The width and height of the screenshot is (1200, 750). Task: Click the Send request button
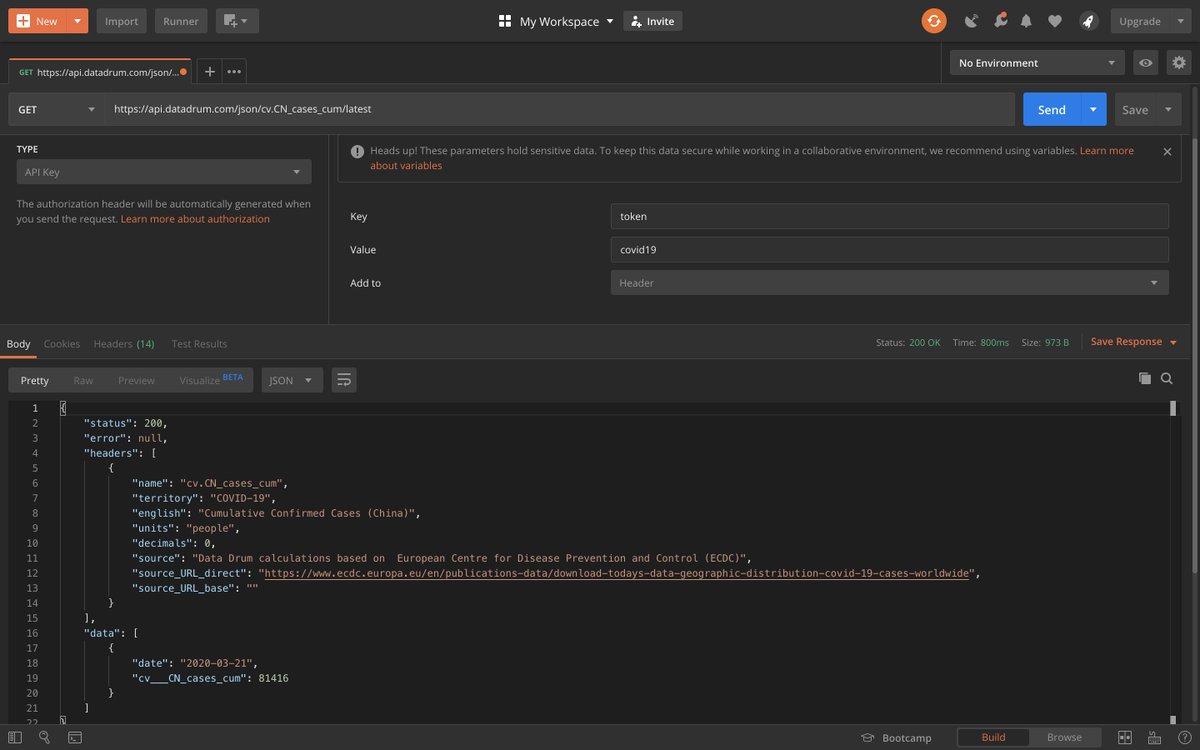(1052, 109)
